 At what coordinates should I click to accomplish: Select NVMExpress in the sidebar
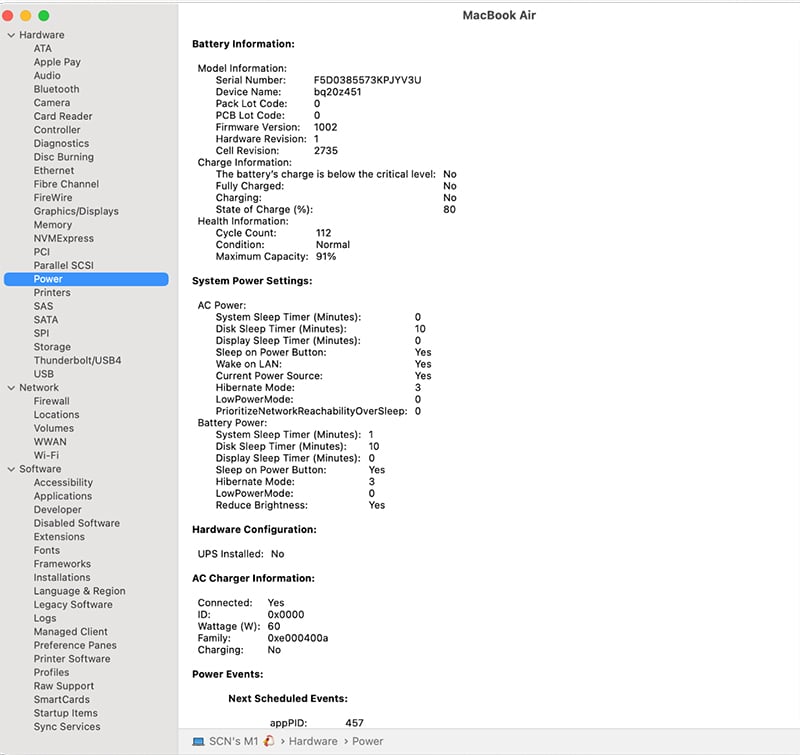tap(64, 238)
